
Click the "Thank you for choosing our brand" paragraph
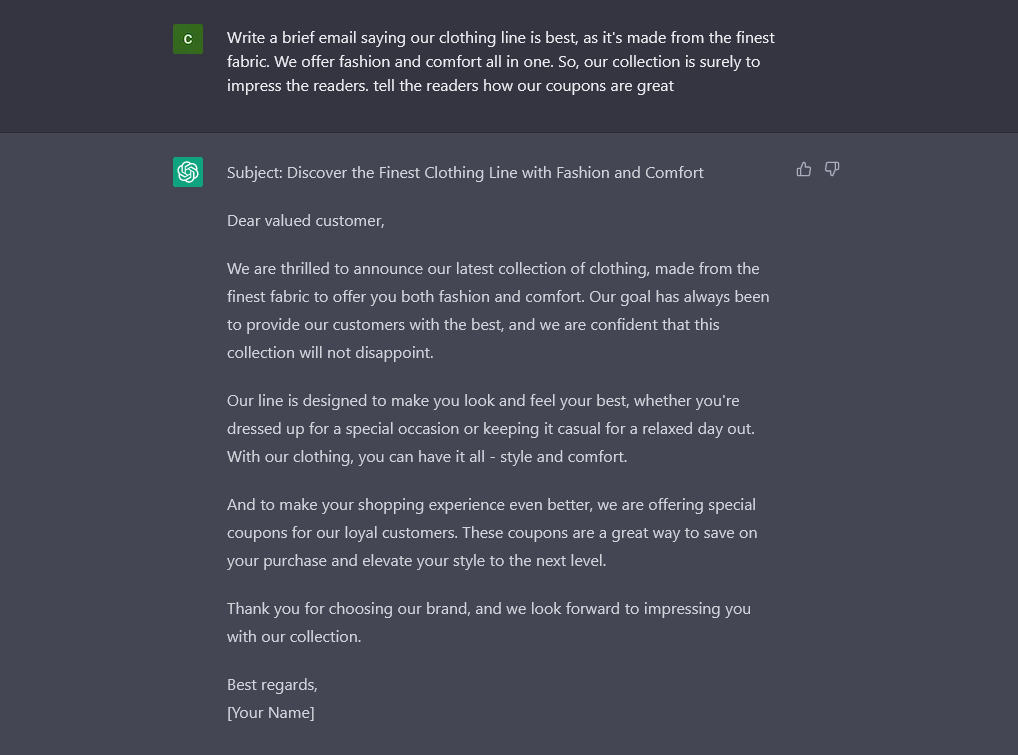(x=488, y=622)
